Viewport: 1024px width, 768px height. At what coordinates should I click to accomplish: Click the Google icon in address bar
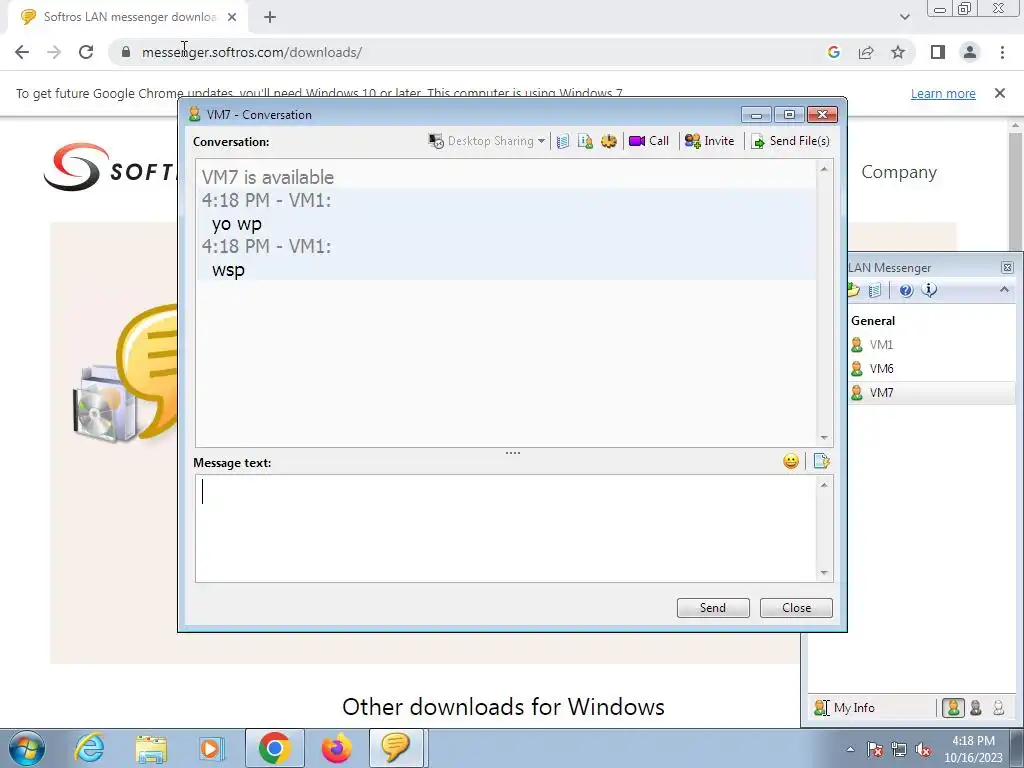pyautogui.click(x=833, y=52)
